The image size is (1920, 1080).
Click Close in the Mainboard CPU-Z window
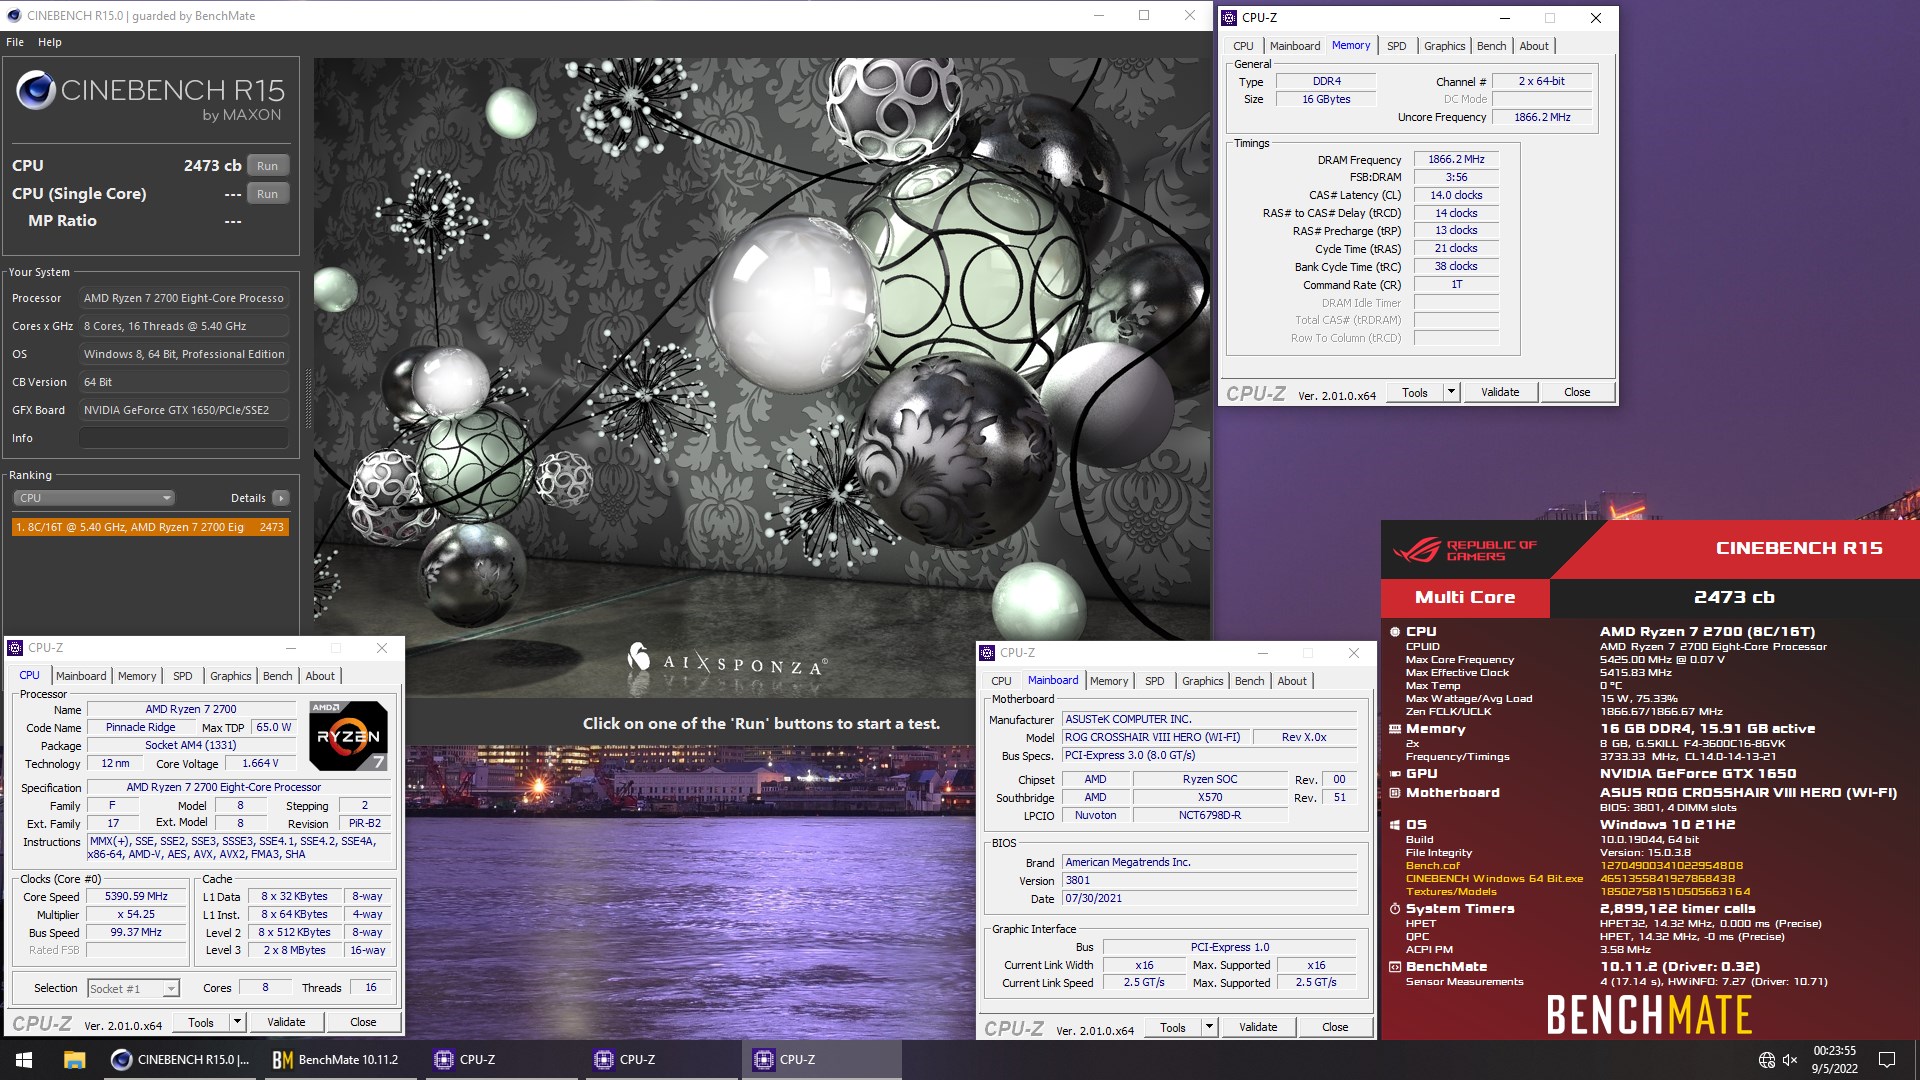coord(1335,1027)
